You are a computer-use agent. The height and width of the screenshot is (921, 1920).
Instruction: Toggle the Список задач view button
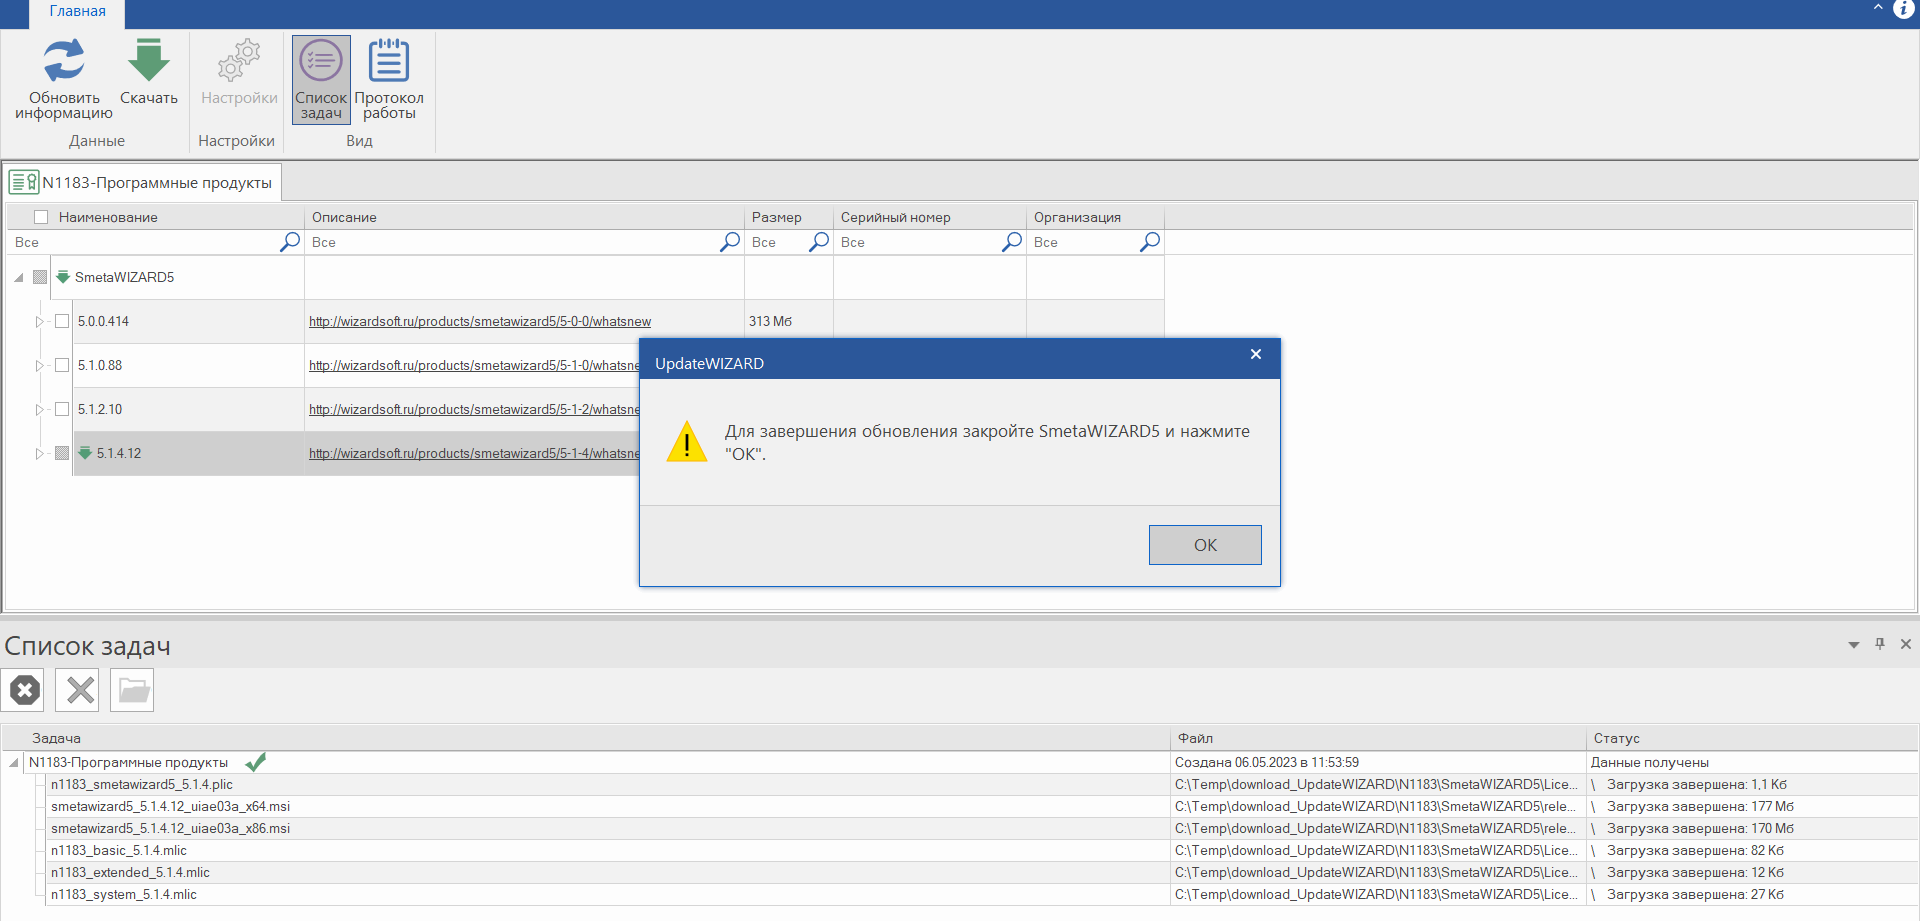coord(321,80)
